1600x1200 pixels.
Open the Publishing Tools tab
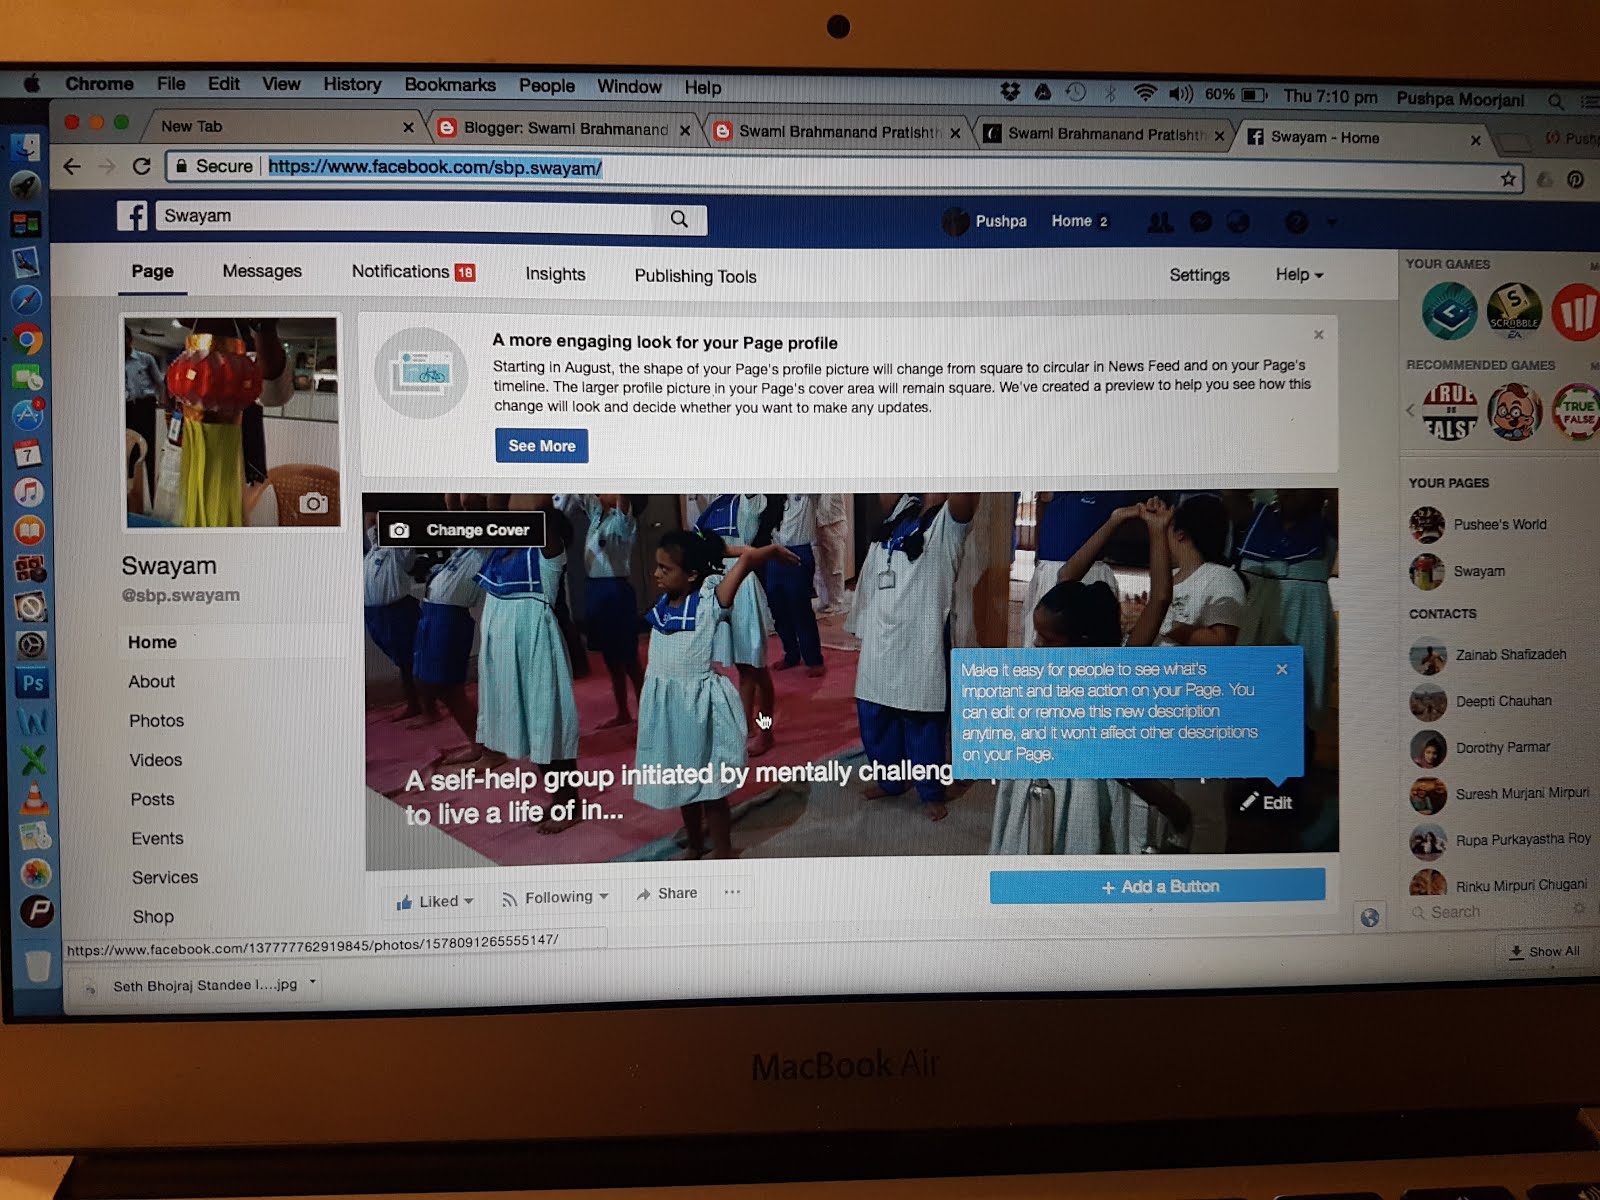(x=695, y=276)
